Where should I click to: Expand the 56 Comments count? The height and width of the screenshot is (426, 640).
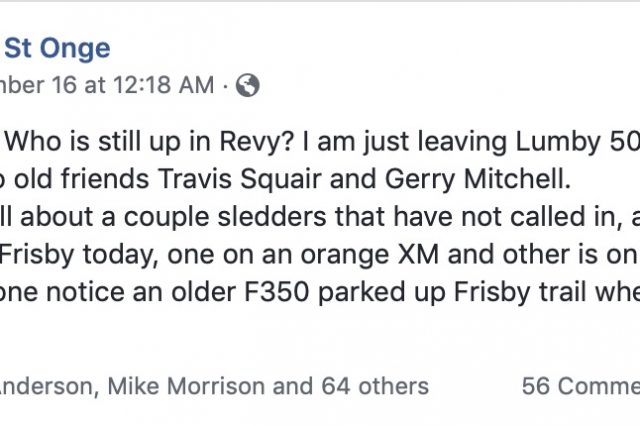[580, 385]
